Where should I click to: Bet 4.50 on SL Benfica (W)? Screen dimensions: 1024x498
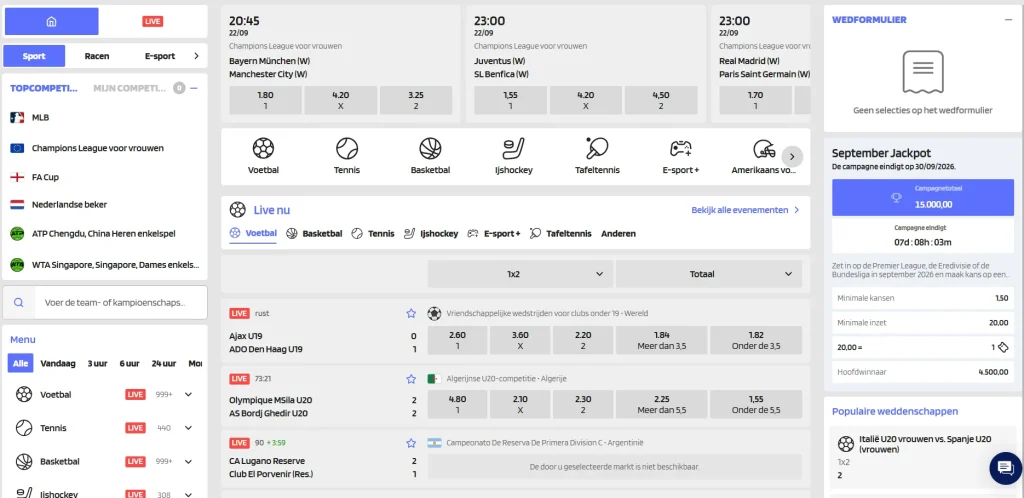661,100
